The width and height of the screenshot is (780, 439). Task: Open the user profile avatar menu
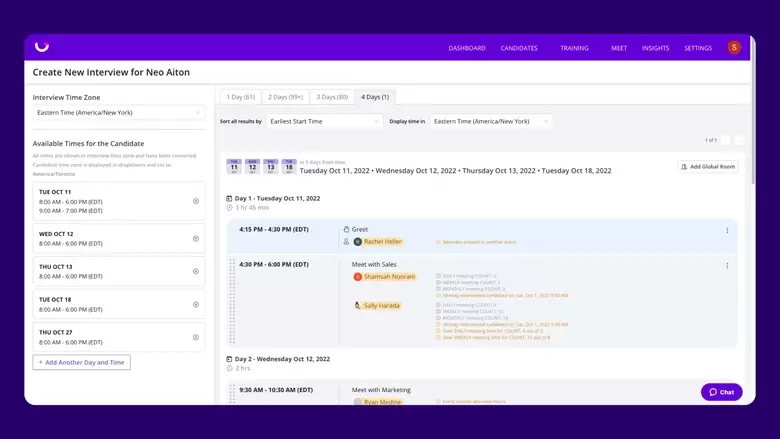point(734,47)
